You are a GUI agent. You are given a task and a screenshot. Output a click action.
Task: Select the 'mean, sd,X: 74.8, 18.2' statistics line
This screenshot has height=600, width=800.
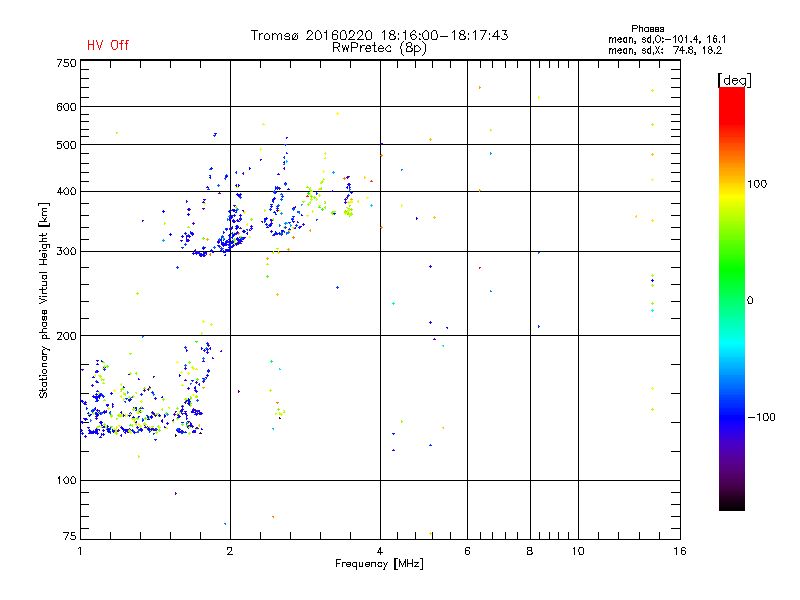point(665,50)
